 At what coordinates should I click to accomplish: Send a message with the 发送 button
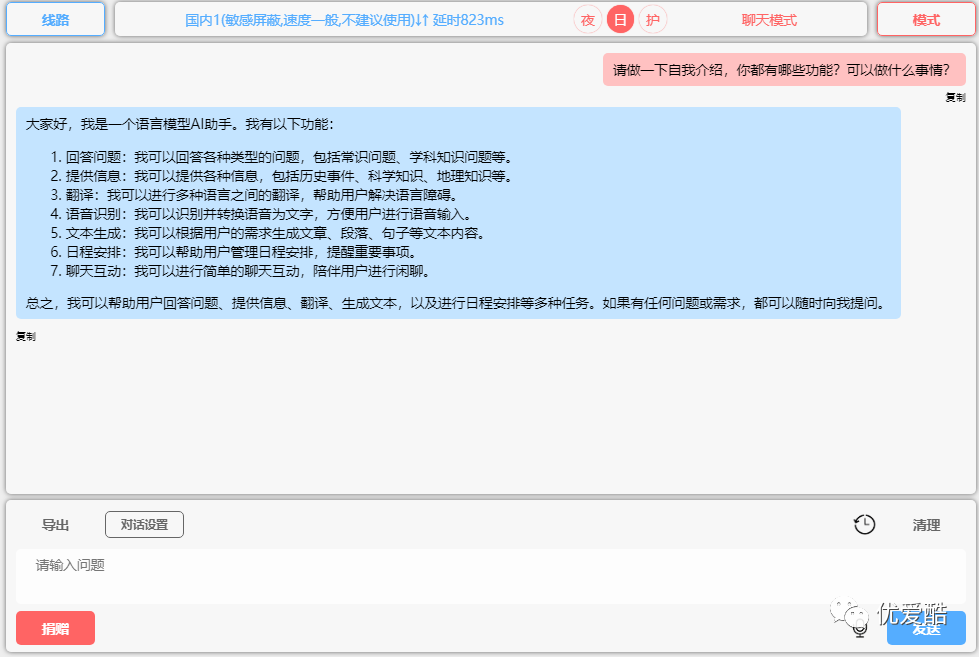(926, 628)
